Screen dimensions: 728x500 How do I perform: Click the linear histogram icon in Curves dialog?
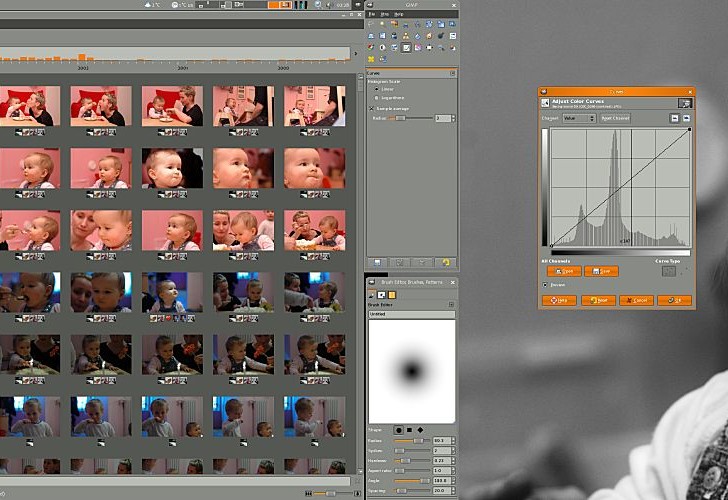click(x=674, y=118)
